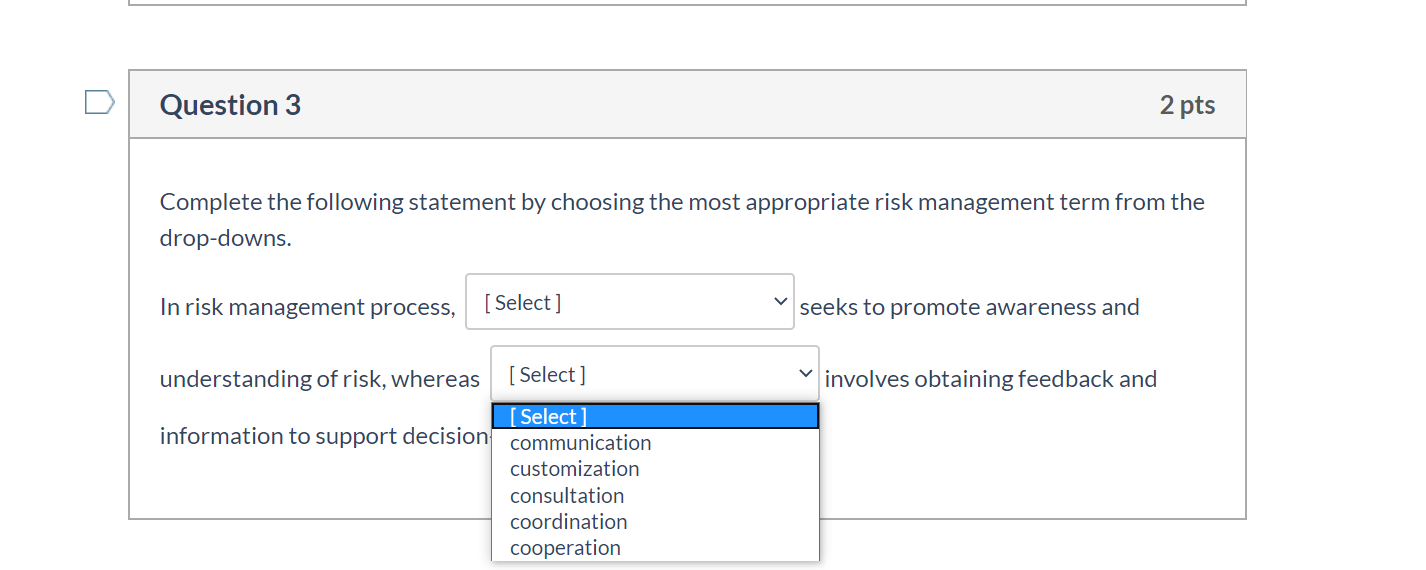Open the first [Select] dropdown after "risk management process"

[630, 302]
